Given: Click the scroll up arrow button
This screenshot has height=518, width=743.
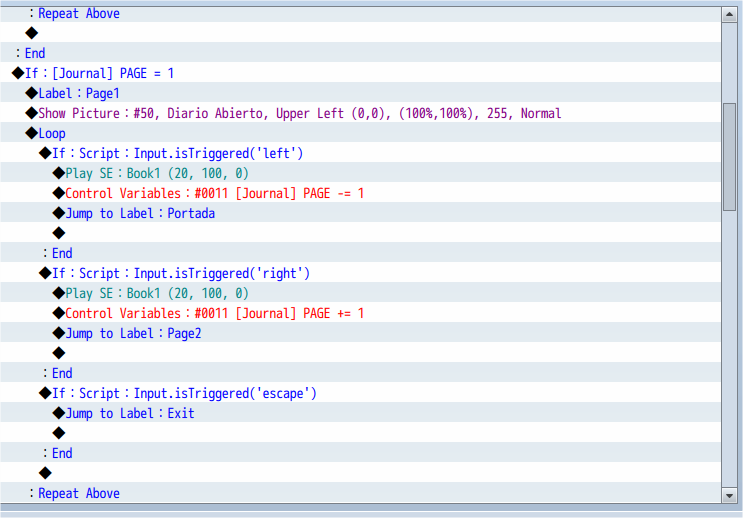Looking at the screenshot, I should click(x=729, y=14).
